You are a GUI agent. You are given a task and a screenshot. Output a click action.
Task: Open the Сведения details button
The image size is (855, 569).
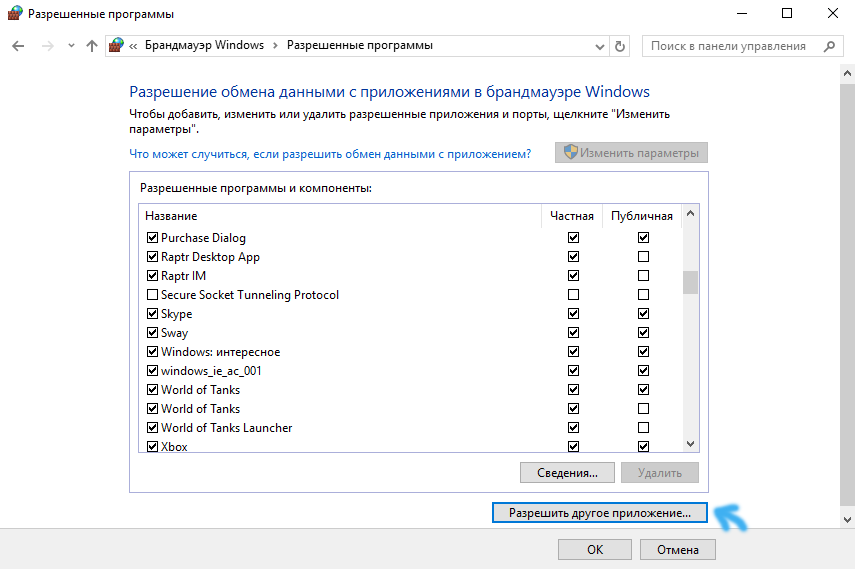point(566,472)
